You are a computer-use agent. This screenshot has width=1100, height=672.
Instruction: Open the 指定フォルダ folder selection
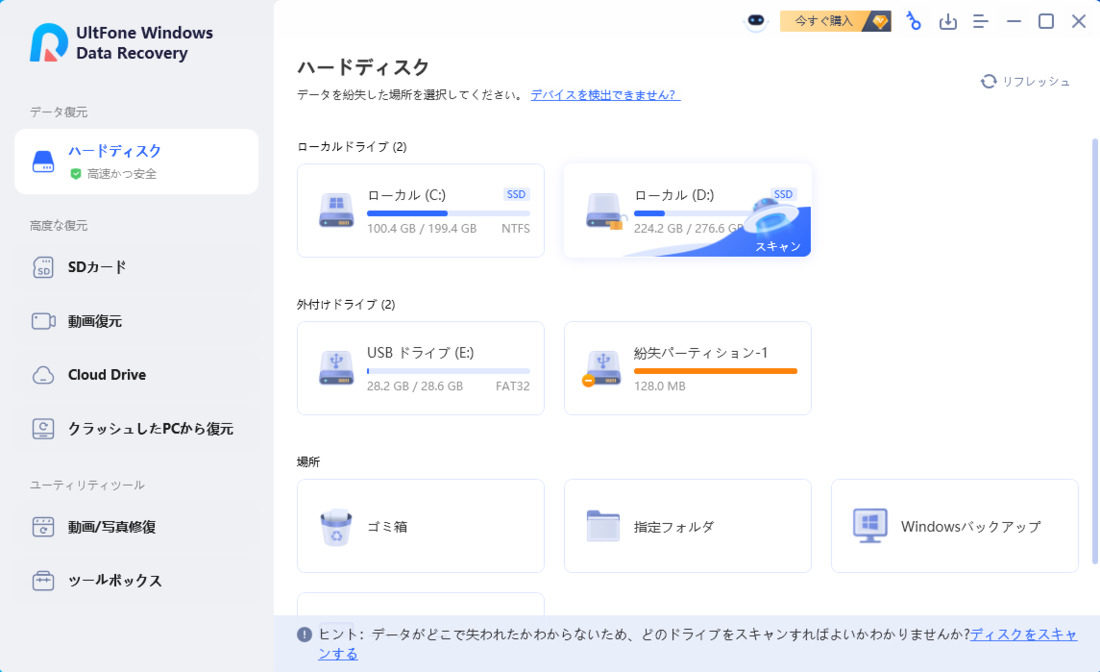pos(687,526)
